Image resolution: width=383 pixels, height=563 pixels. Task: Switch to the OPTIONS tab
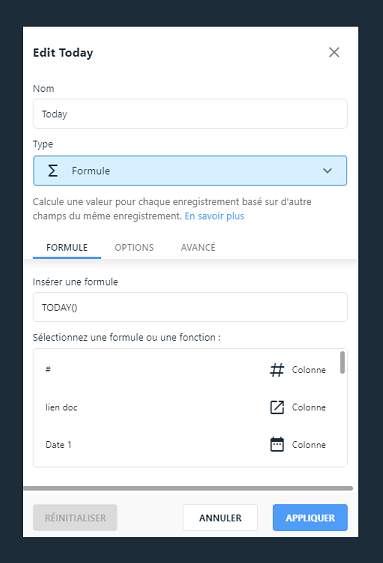(x=134, y=247)
